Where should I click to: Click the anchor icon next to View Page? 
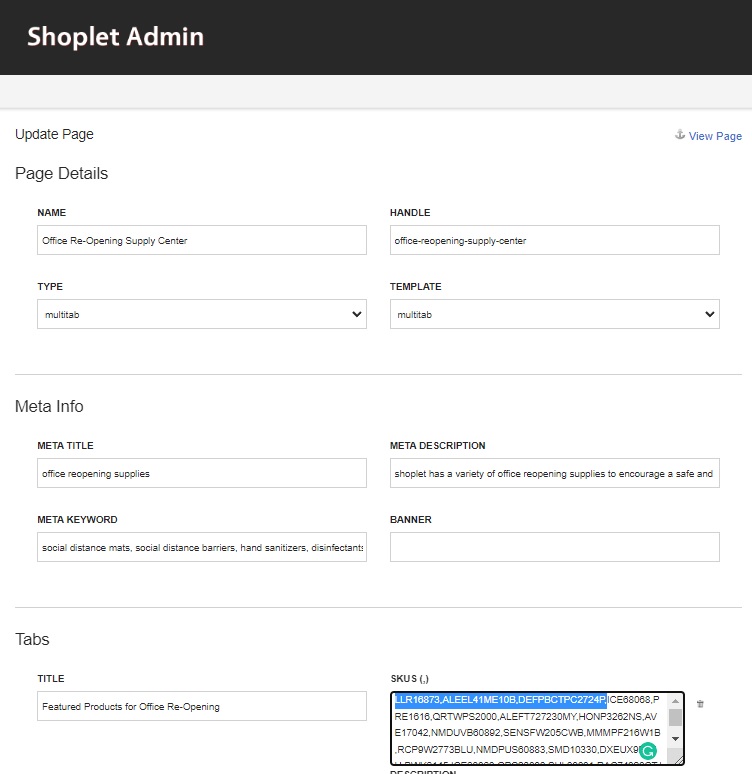(x=680, y=135)
